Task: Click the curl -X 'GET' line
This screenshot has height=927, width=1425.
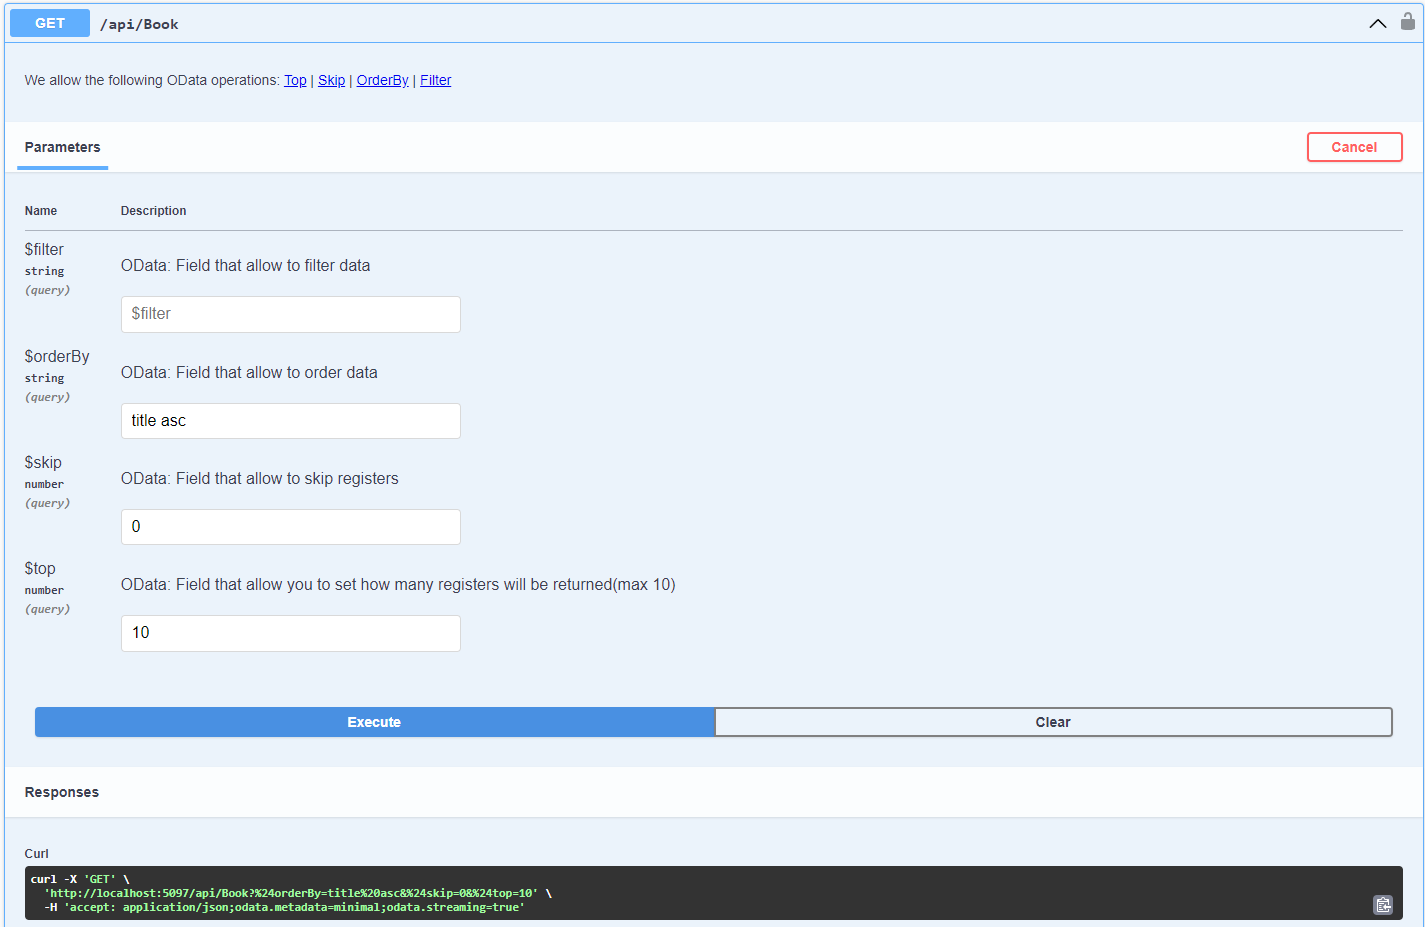Action: coord(80,879)
